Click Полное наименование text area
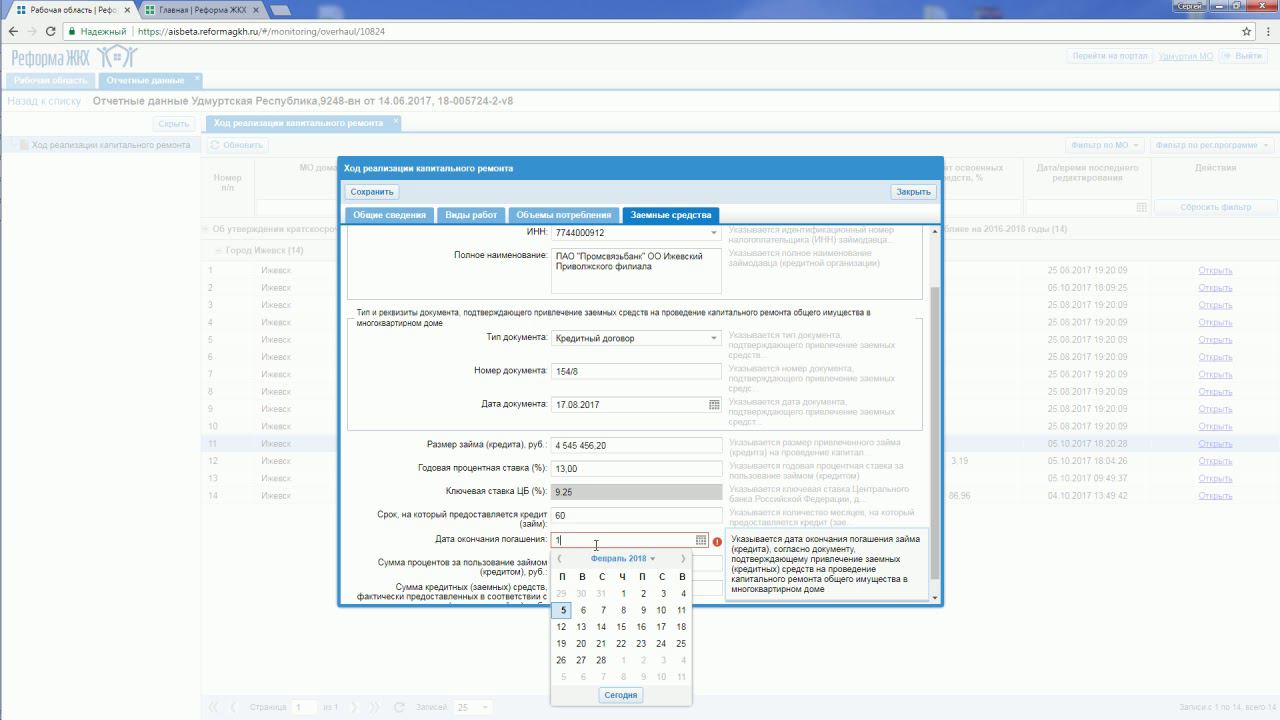The width and height of the screenshot is (1280, 720). point(636,270)
